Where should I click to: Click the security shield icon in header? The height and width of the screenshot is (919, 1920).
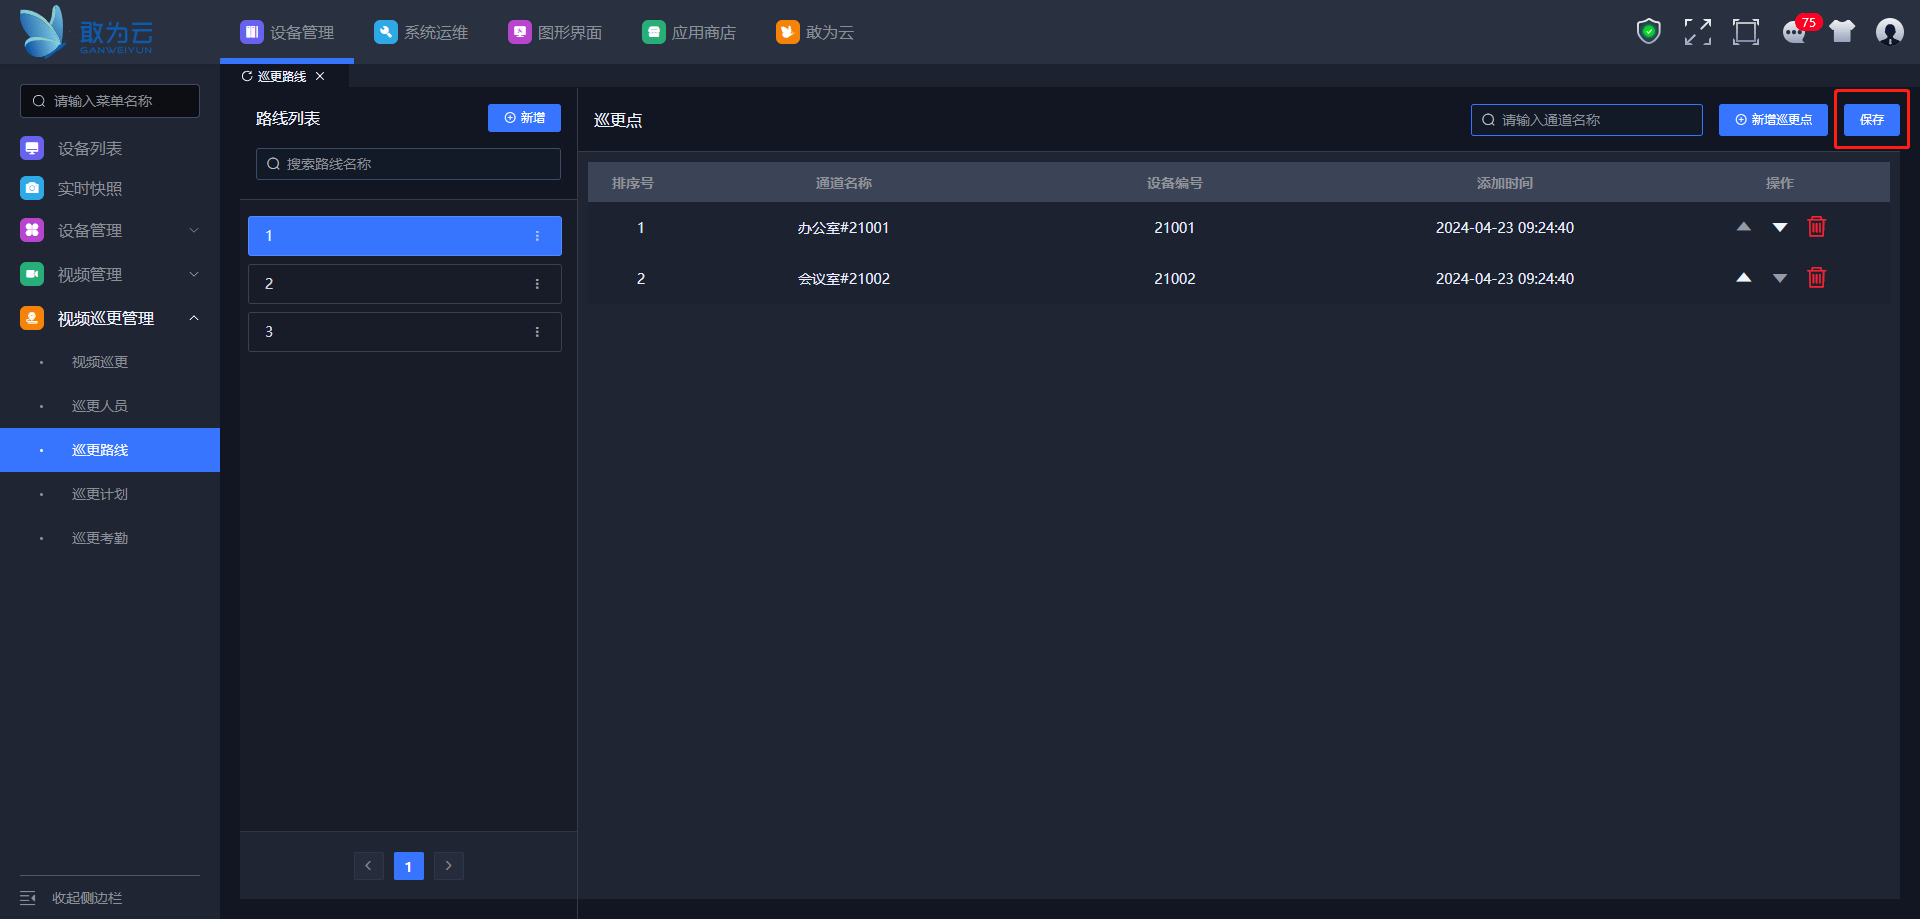1648,32
